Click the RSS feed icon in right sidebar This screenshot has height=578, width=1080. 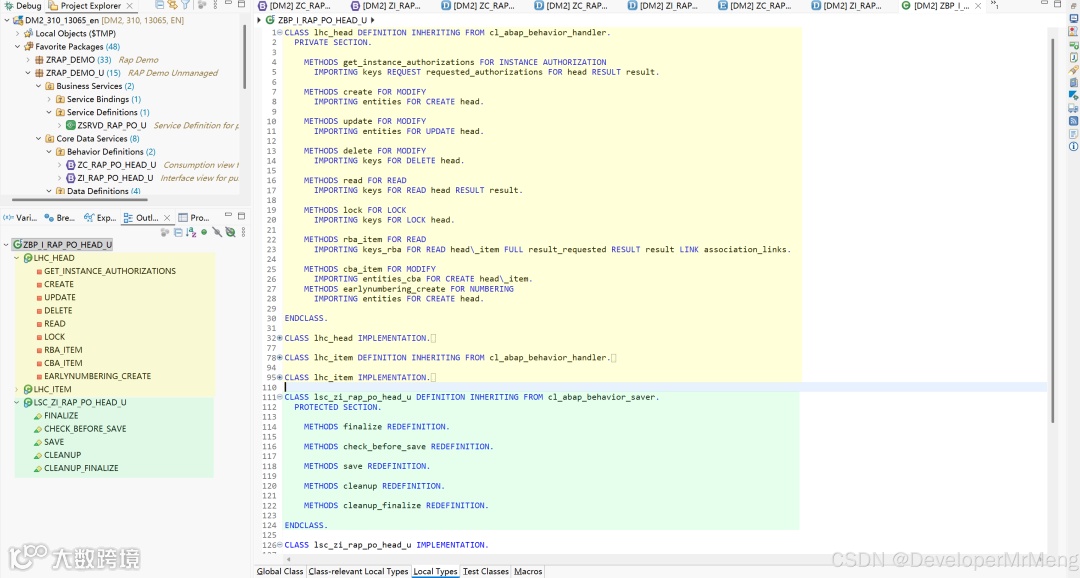(1073, 121)
